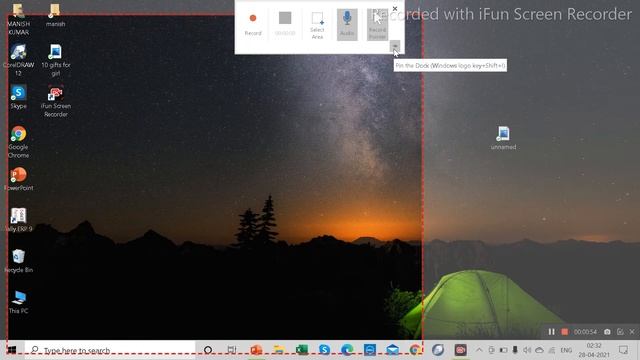Toggle Audio microphone recording
This screenshot has width=640, height=360.
(347, 24)
